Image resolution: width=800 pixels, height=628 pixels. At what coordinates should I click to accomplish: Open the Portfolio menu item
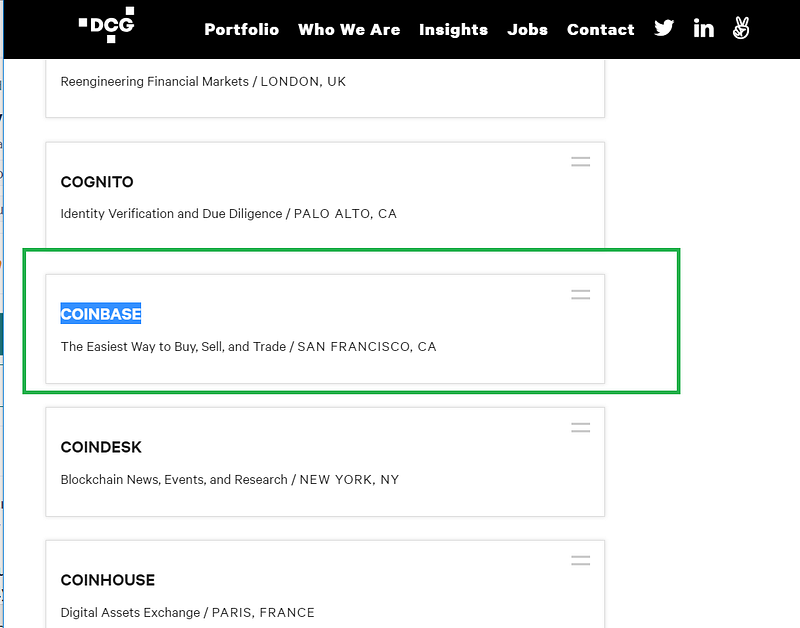point(242,30)
